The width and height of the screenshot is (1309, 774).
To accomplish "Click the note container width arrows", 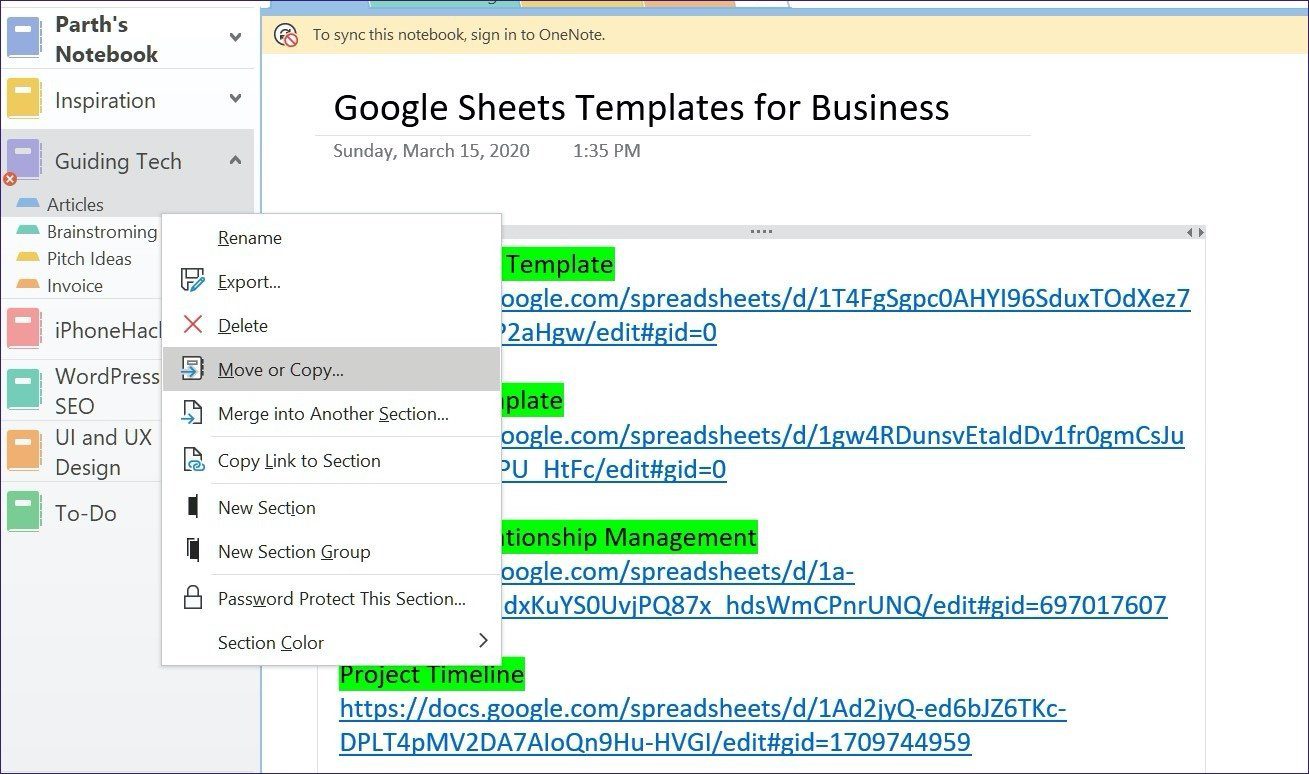I will (x=1195, y=232).
